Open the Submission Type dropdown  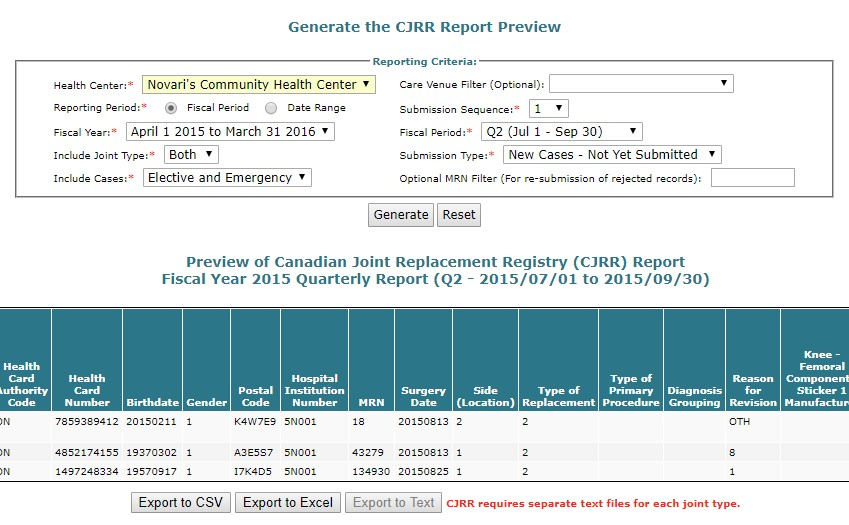pyautogui.click(x=612, y=155)
